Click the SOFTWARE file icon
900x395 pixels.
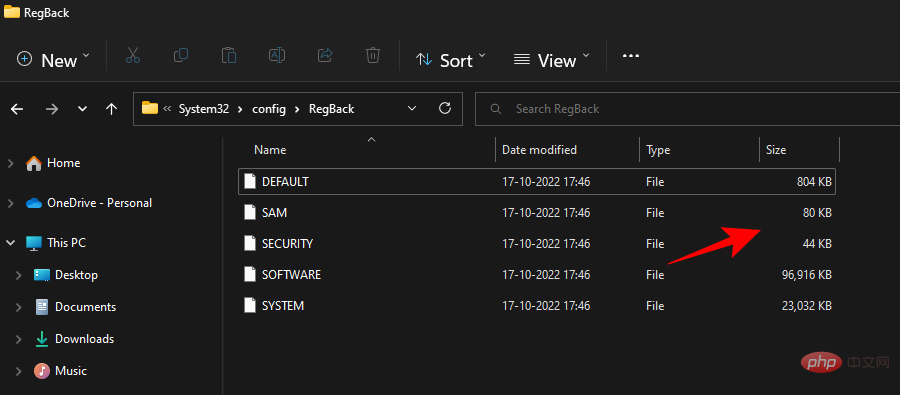(249, 274)
